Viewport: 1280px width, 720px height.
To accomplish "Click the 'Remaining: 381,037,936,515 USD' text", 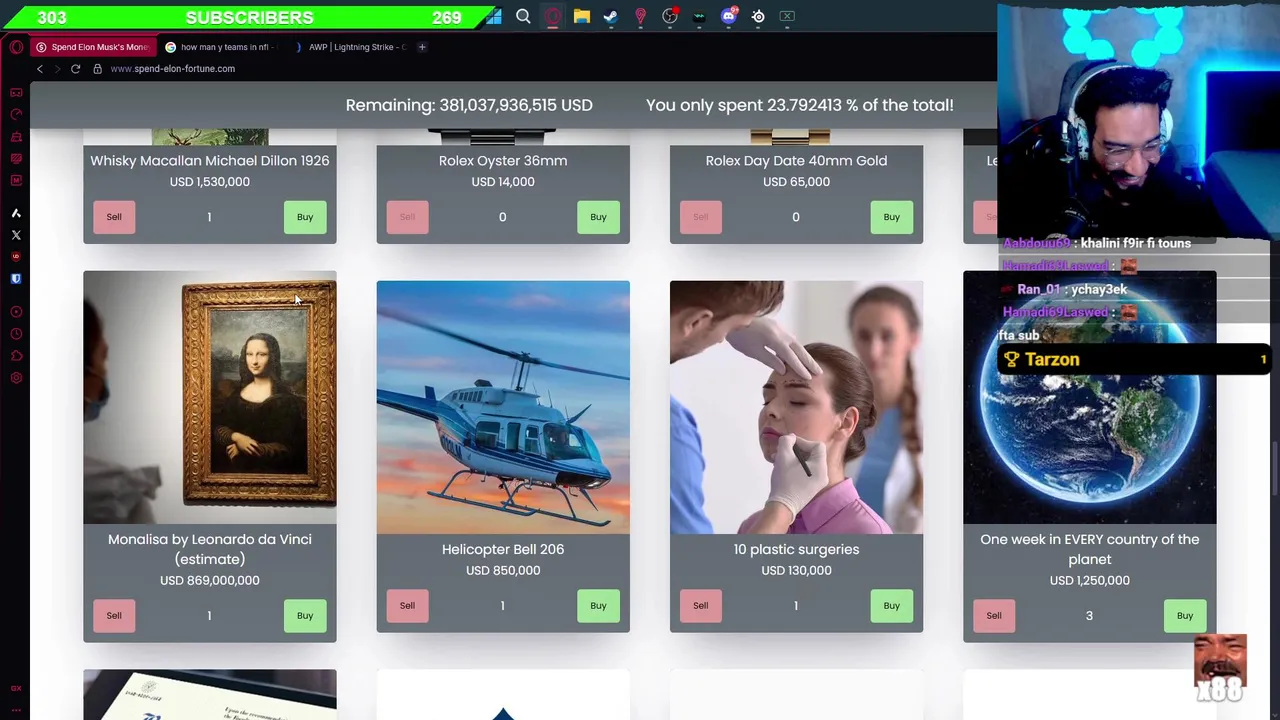I will (469, 105).
